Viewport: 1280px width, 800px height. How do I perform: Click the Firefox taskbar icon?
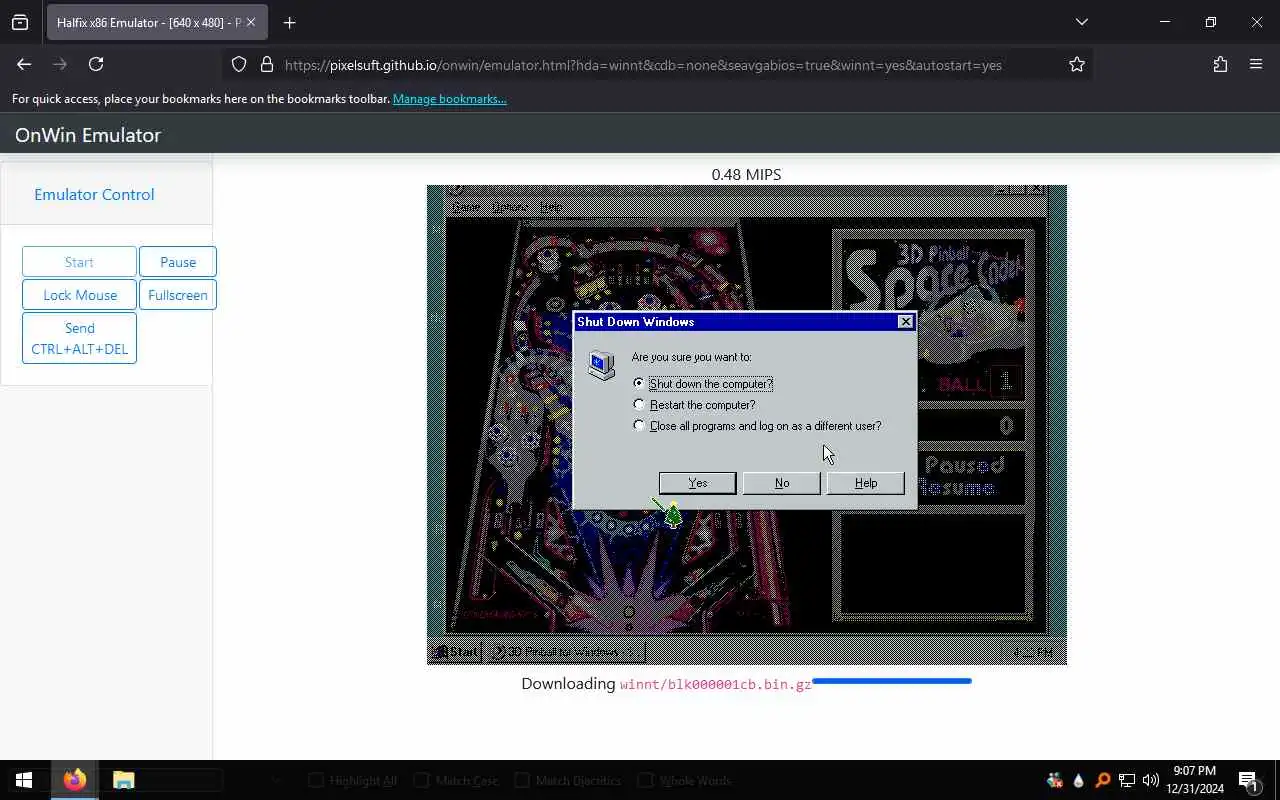74,780
